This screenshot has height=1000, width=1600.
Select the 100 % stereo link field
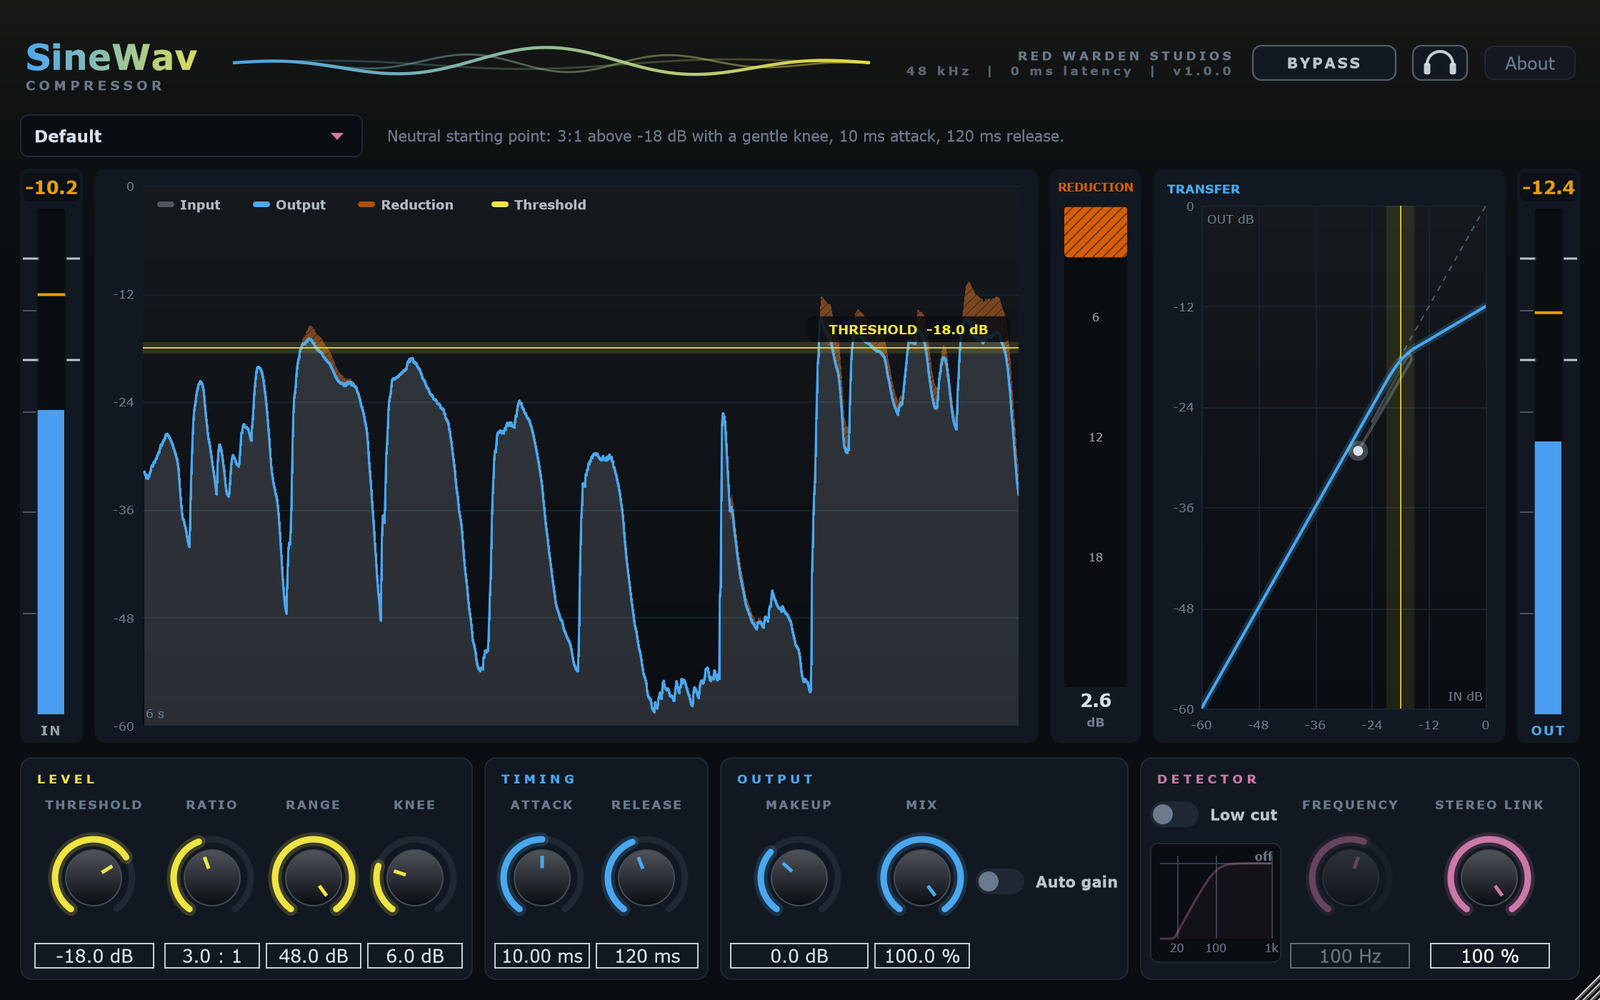point(1490,956)
